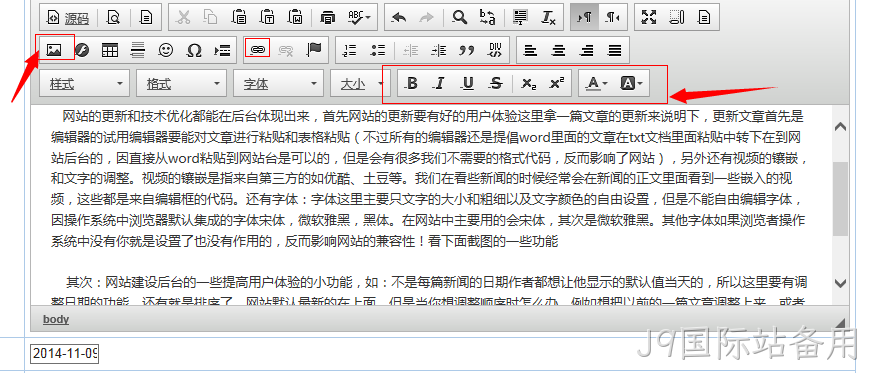Toggle left-to-right text direction
This screenshot has height=374, width=874.
point(585,17)
